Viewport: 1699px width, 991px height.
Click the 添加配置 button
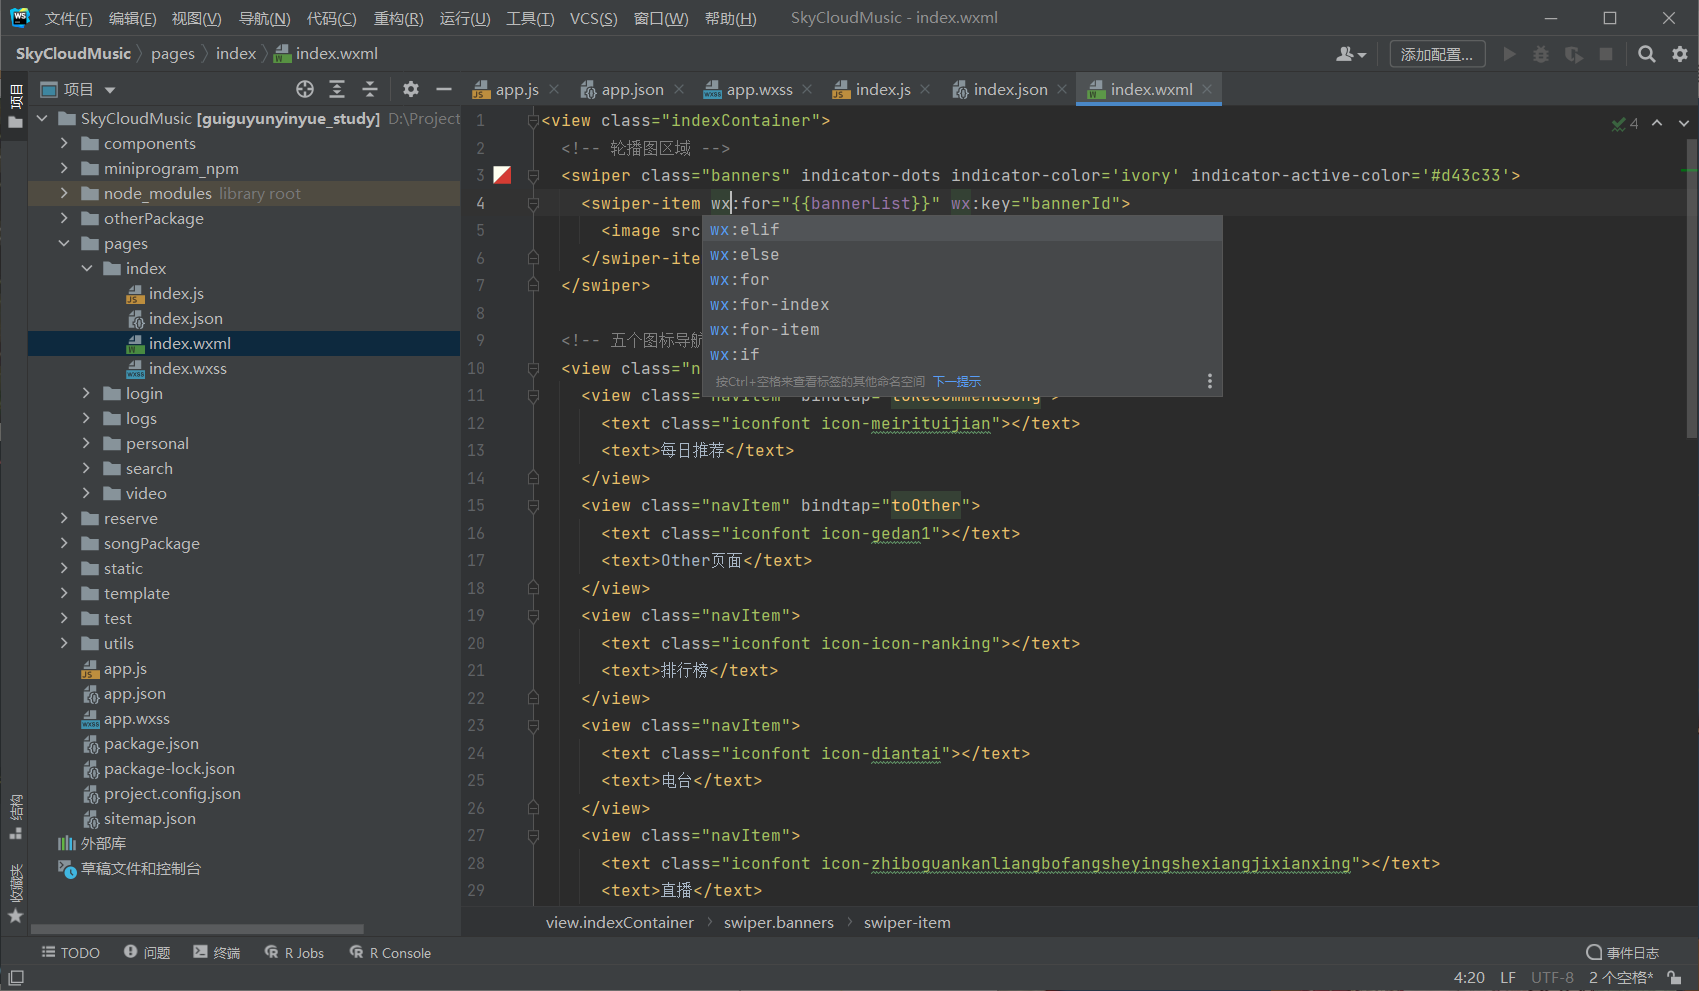(x=1437, y=54)
